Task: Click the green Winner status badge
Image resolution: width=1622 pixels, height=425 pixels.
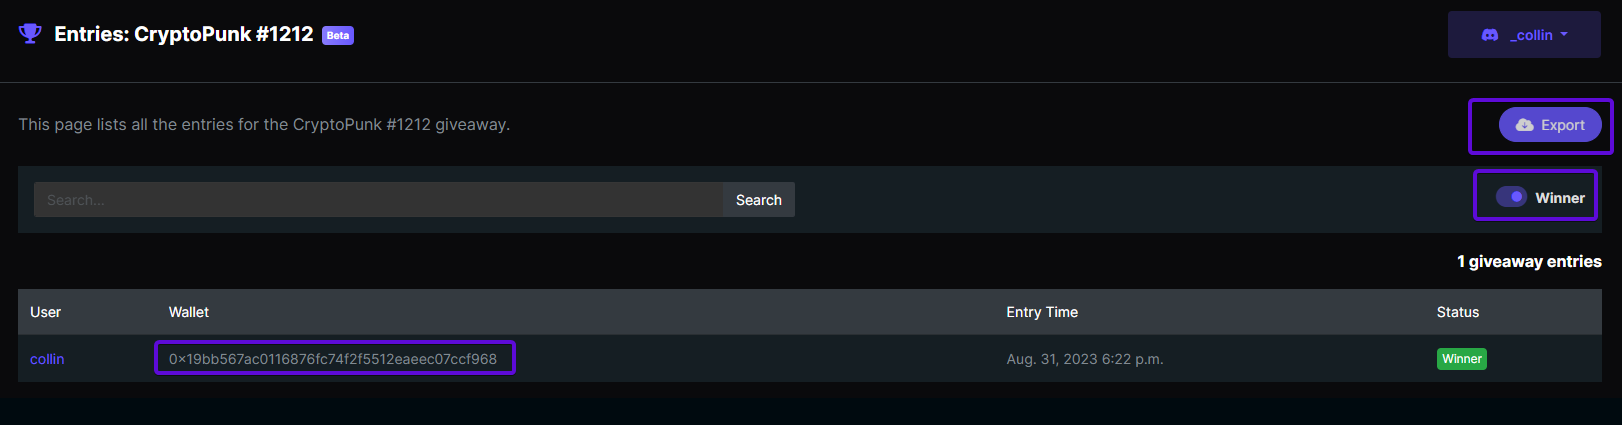Action: (x=1461, y=359)
